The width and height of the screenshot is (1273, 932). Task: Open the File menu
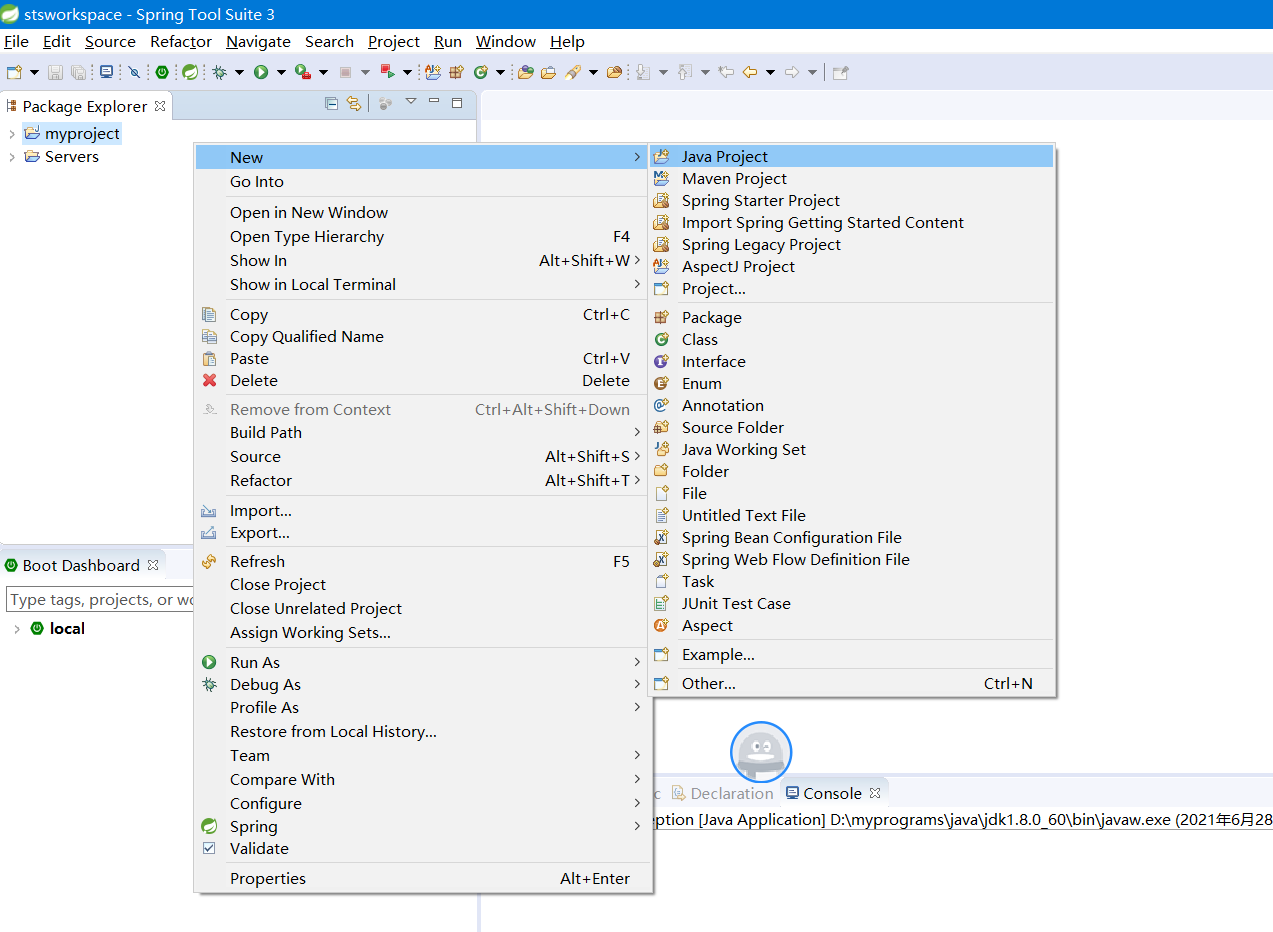coord(16,41)
